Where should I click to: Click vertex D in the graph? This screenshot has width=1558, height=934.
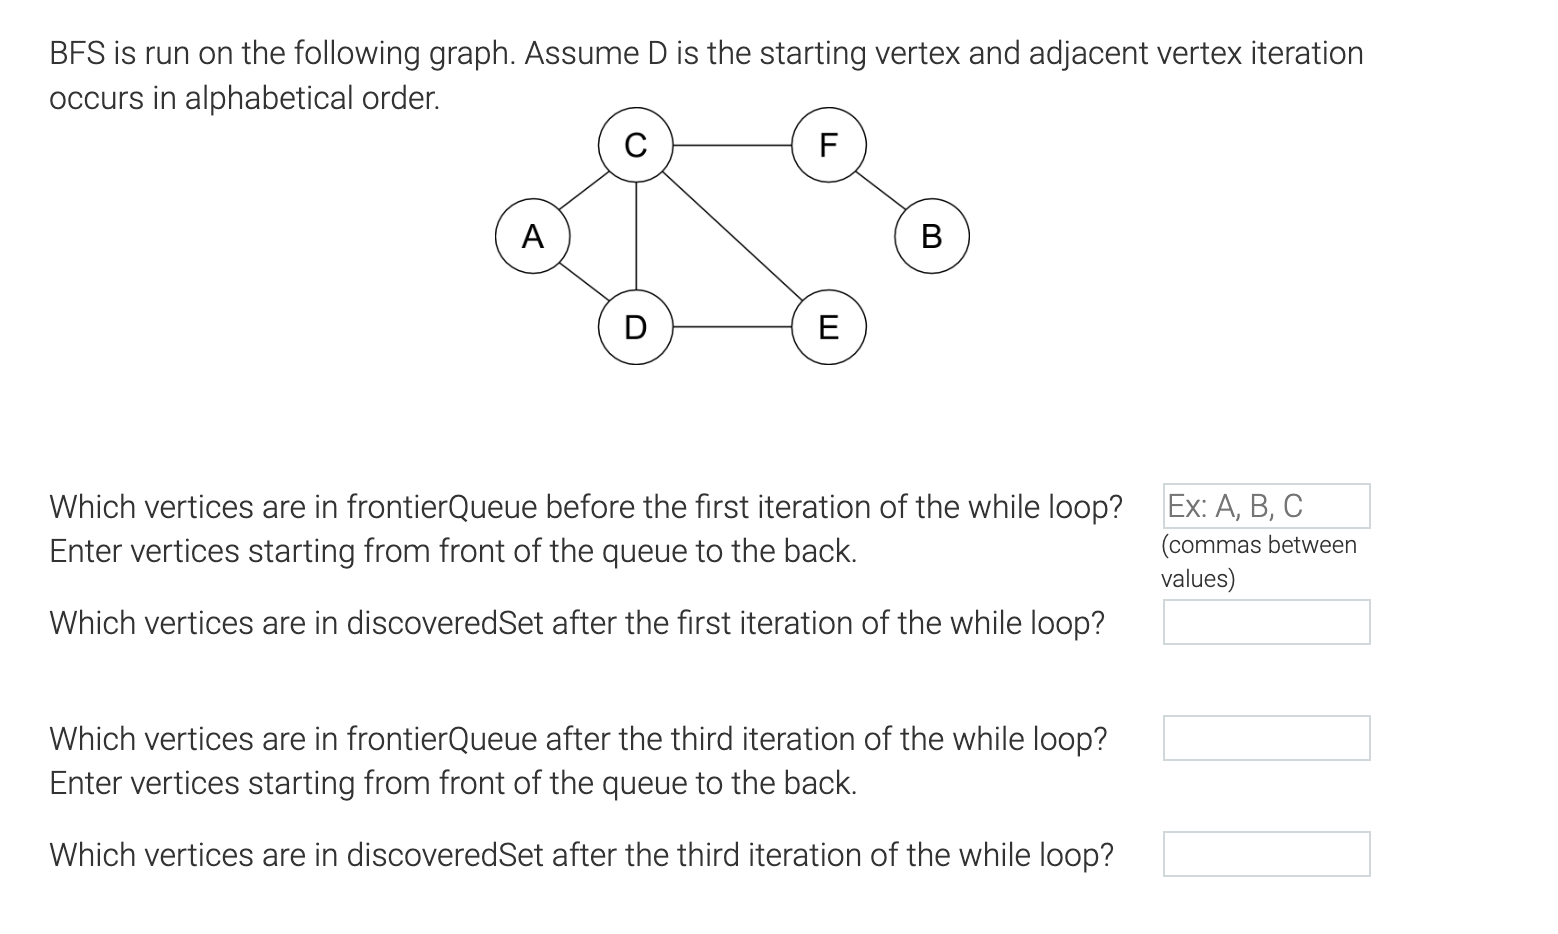[x=636, y=328]
